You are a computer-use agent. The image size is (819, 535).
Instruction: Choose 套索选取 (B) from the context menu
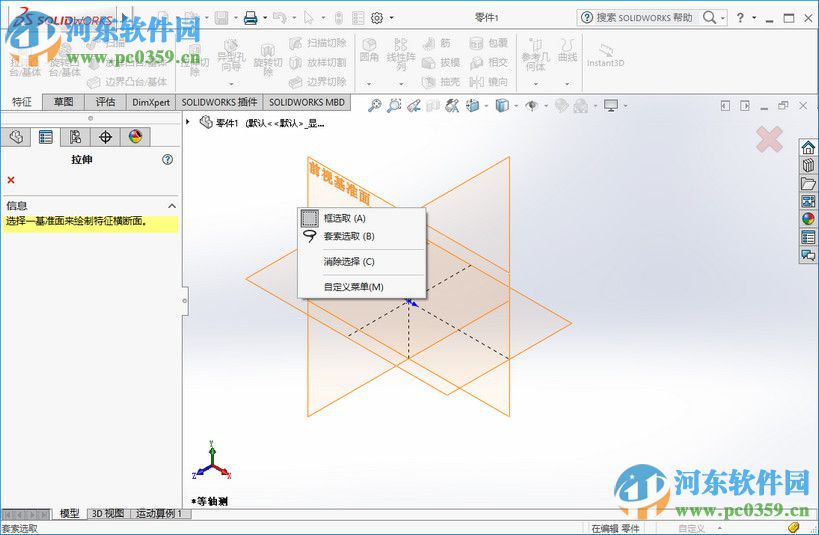pos(361,236)
